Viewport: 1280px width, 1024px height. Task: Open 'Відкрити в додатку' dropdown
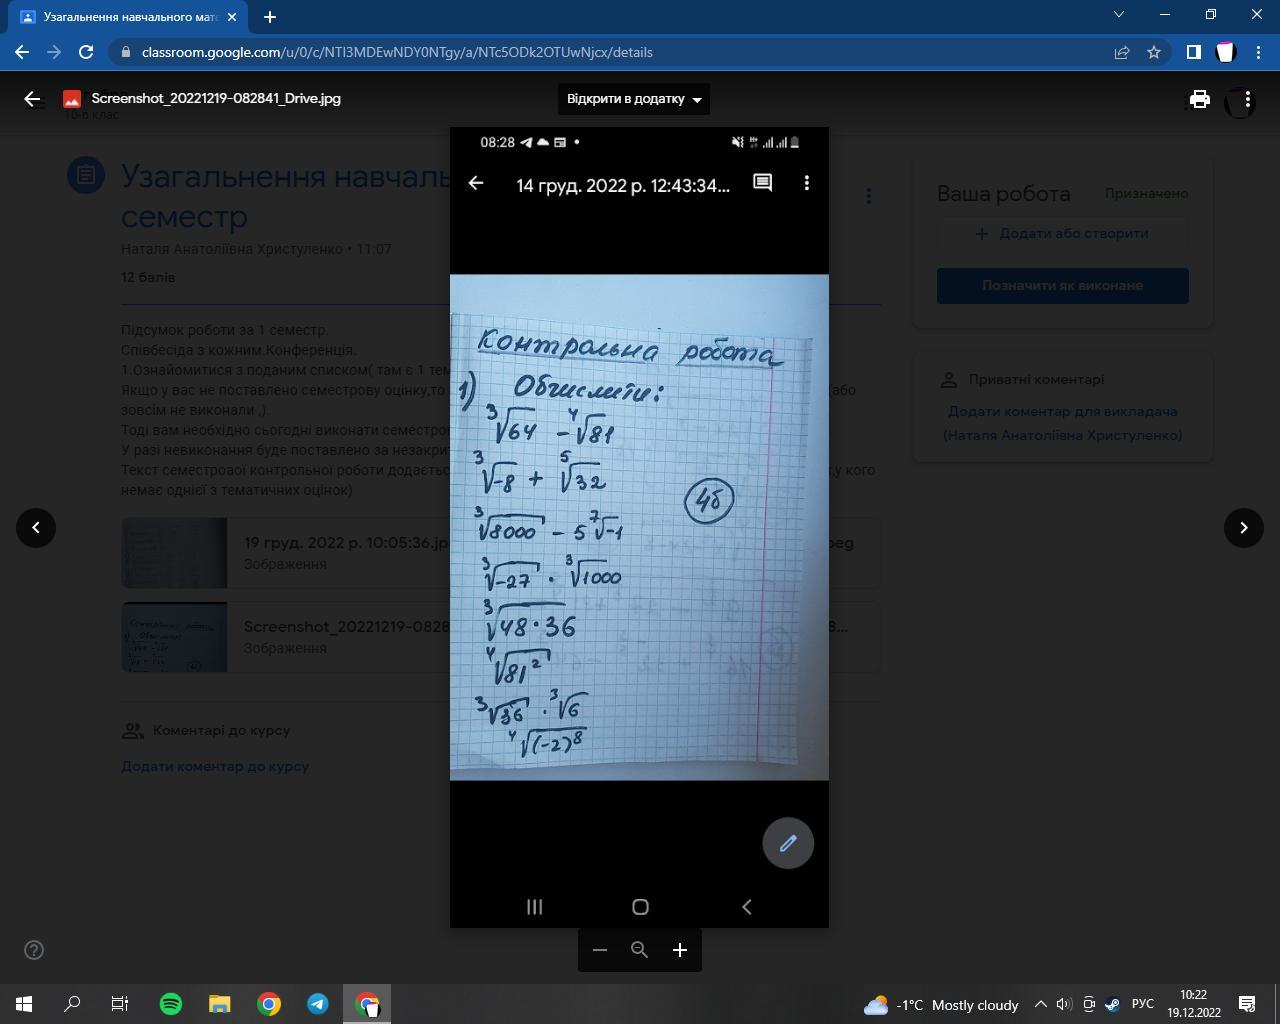pos(634,99)
